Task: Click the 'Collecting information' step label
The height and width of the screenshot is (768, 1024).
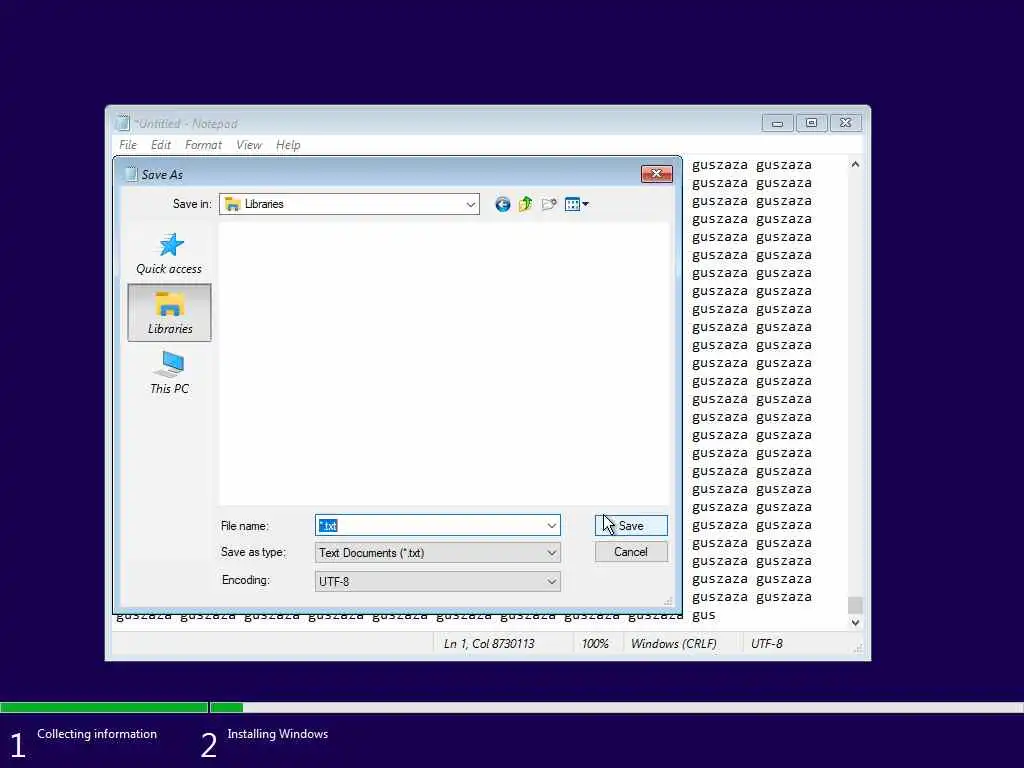Action: click(97, 734)
